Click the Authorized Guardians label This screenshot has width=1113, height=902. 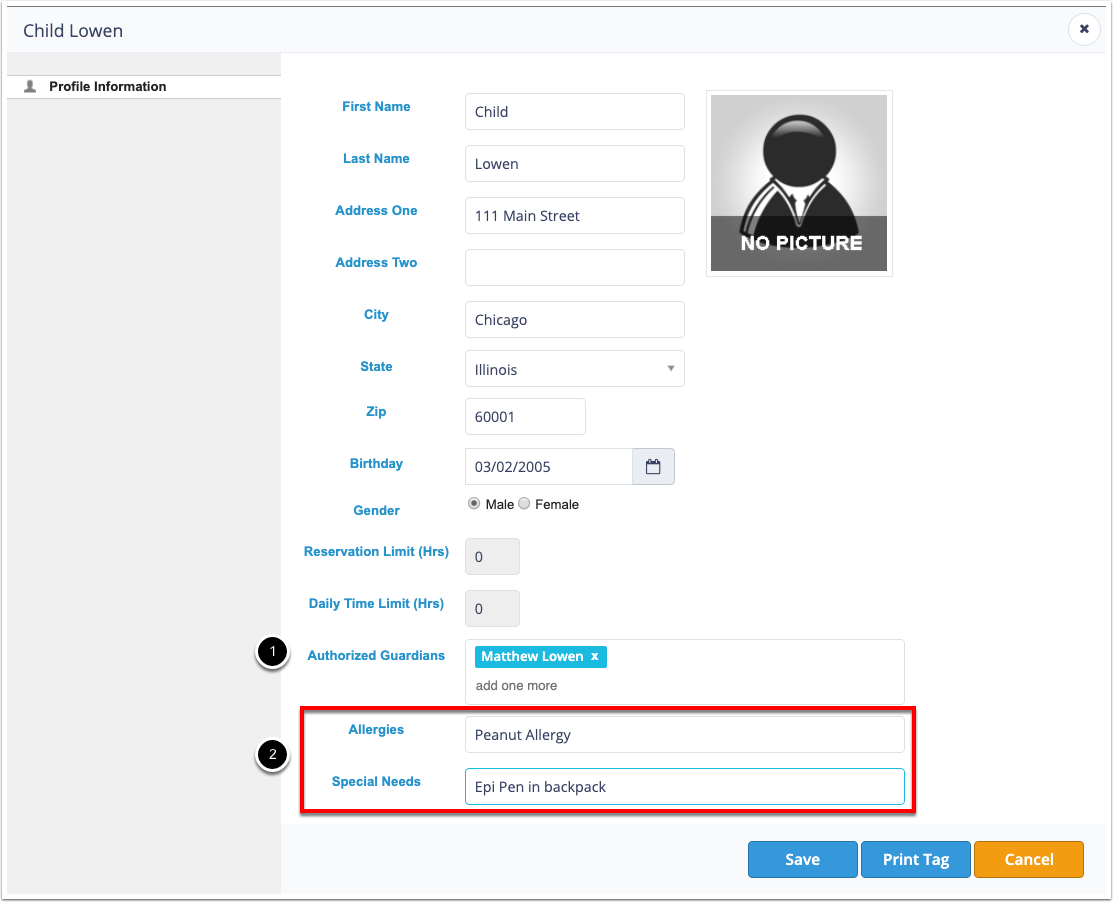tap(376, 656)
